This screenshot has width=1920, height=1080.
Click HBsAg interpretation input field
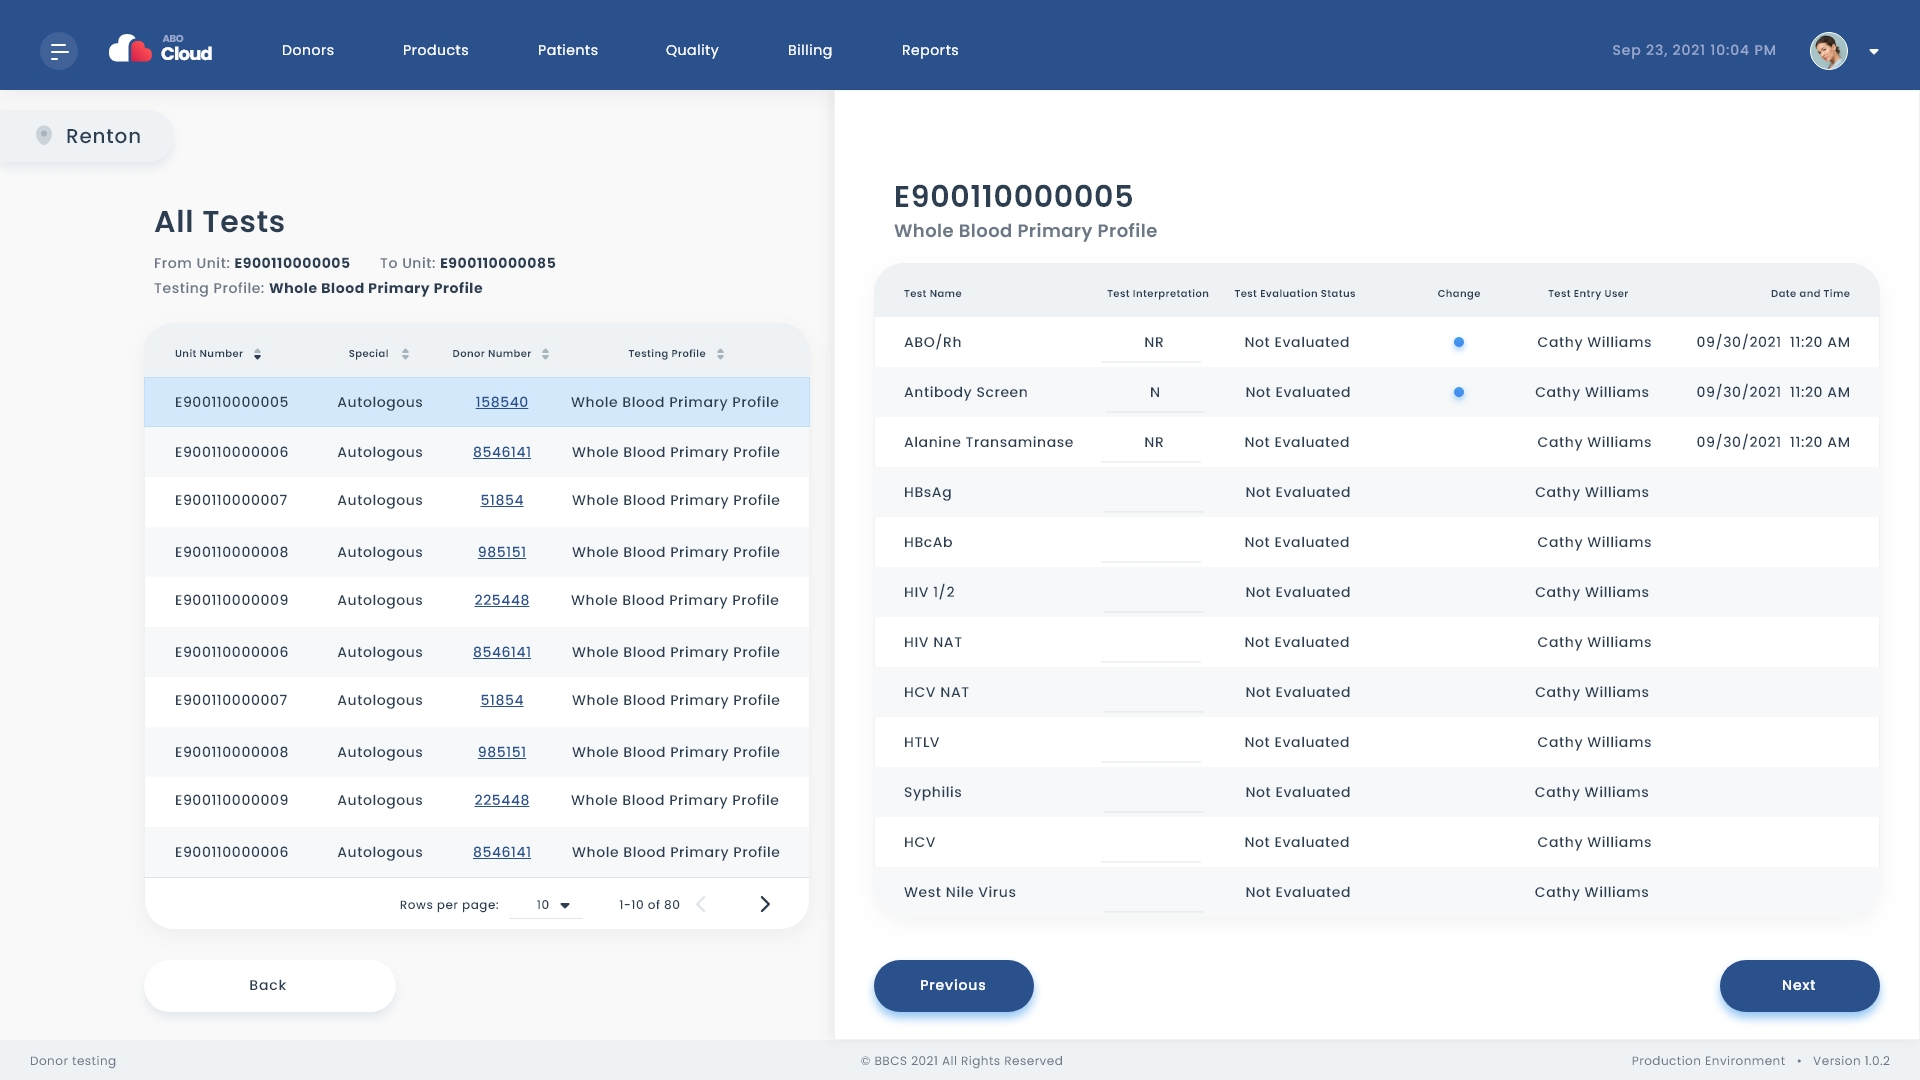pos(1153,493)
